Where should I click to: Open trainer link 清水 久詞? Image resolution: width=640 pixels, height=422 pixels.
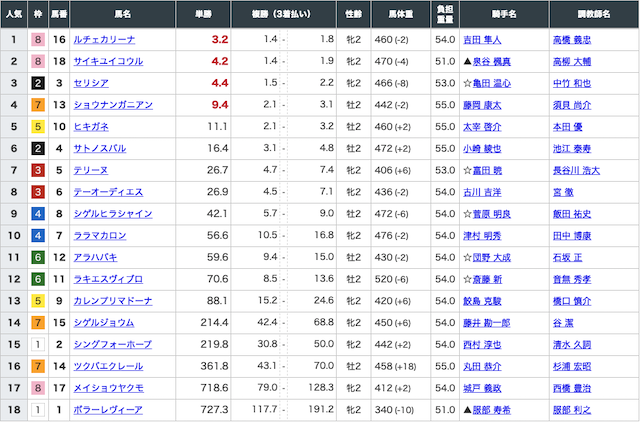[x=572, y=345]
